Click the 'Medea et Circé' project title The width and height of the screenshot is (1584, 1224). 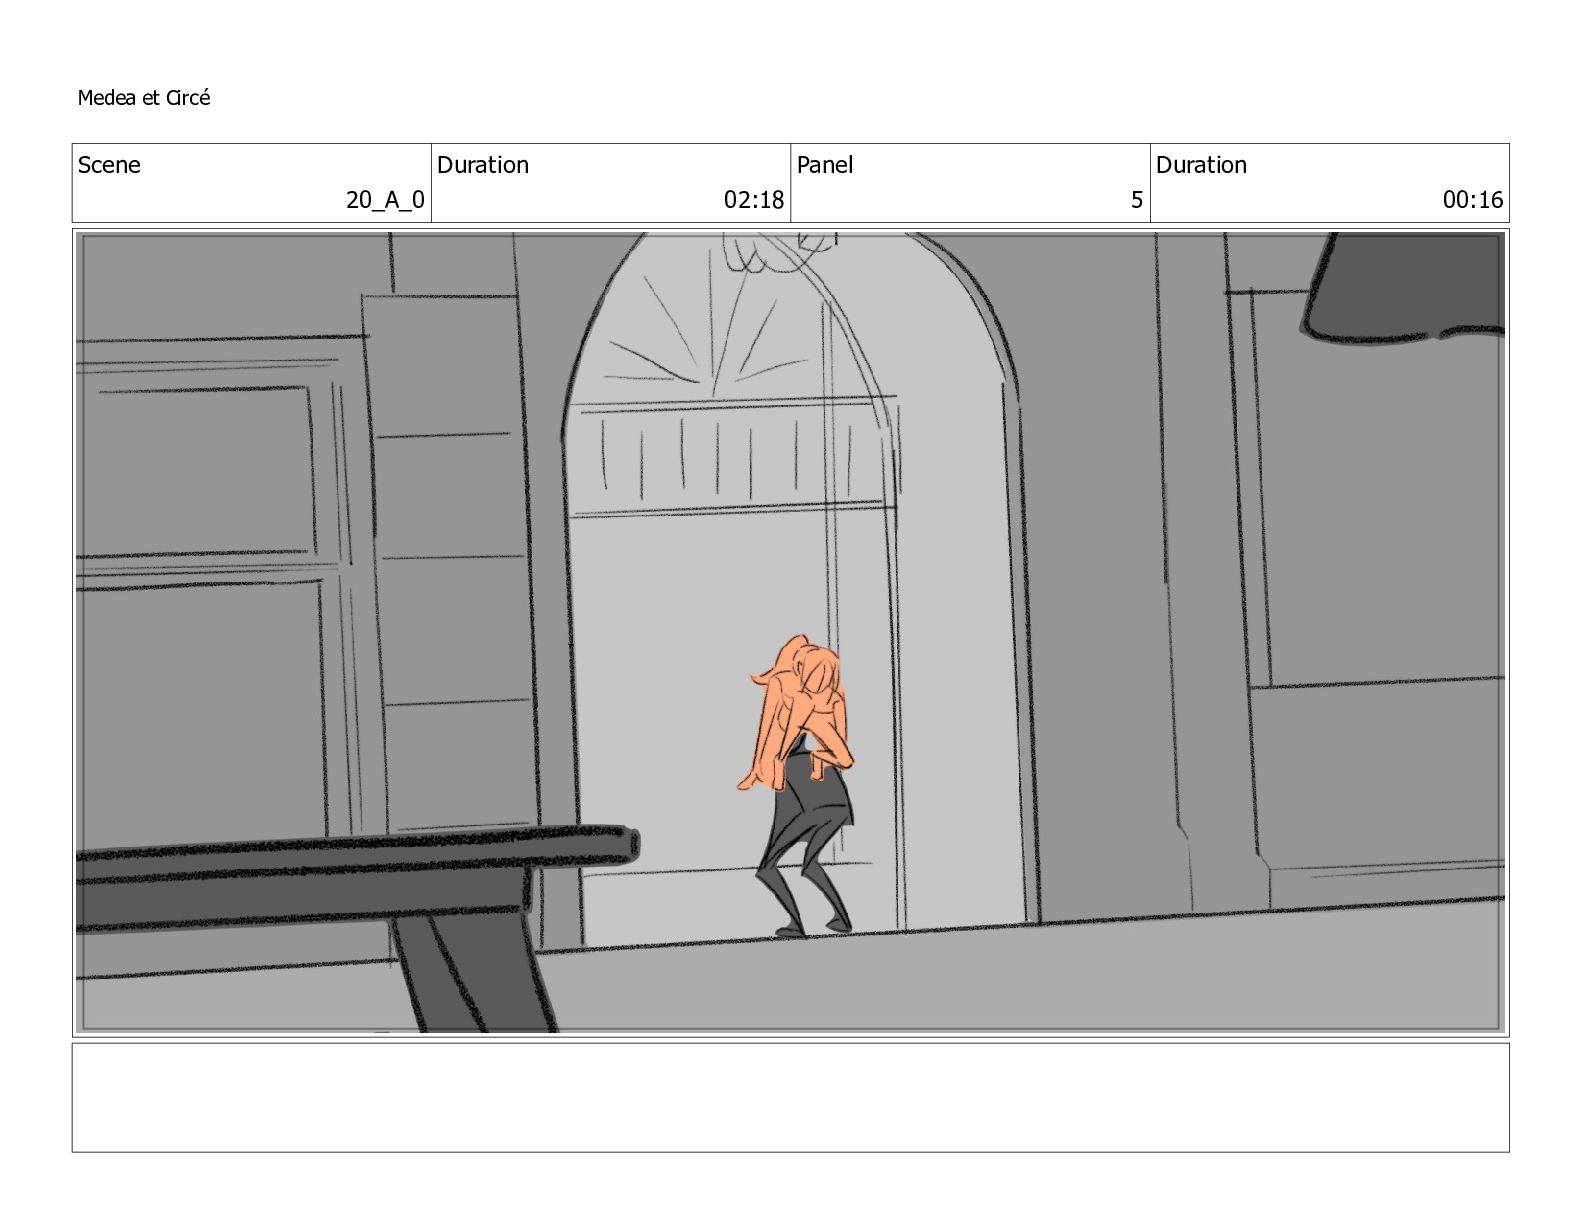144,98
